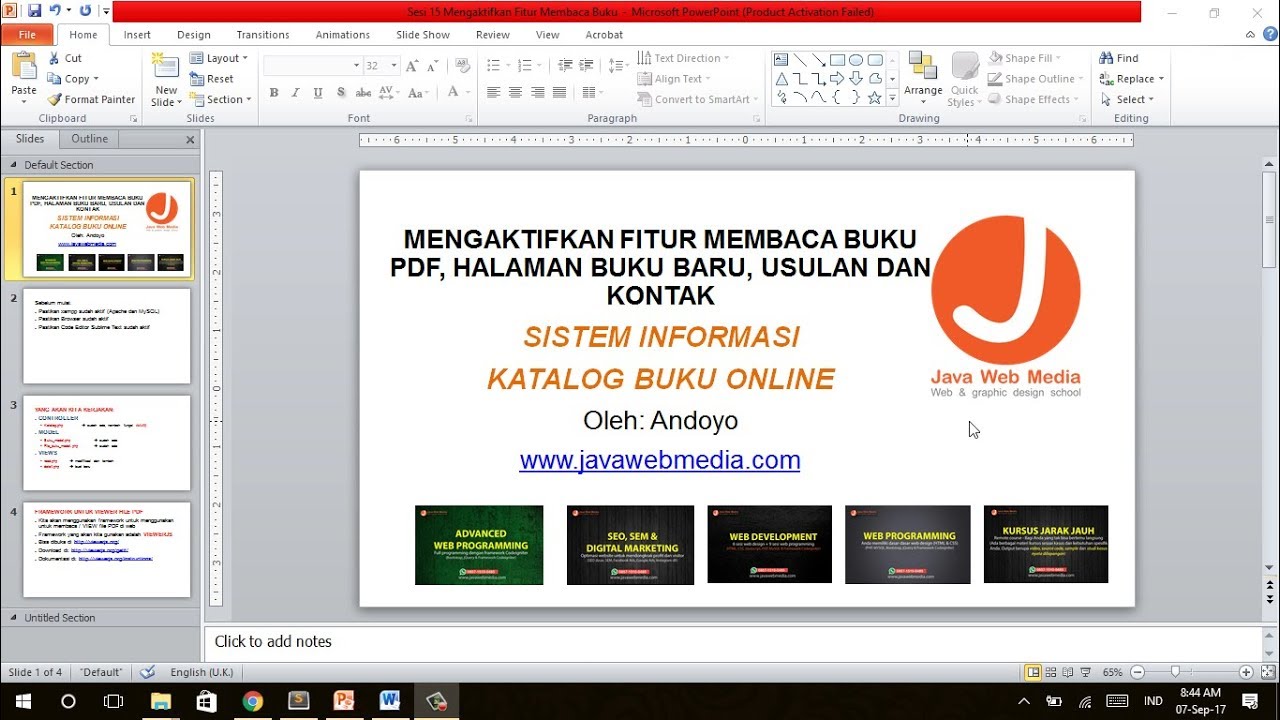Click the Decrease List Level icon
This screenshot has width=1280, height=720.
pos(565,65)
